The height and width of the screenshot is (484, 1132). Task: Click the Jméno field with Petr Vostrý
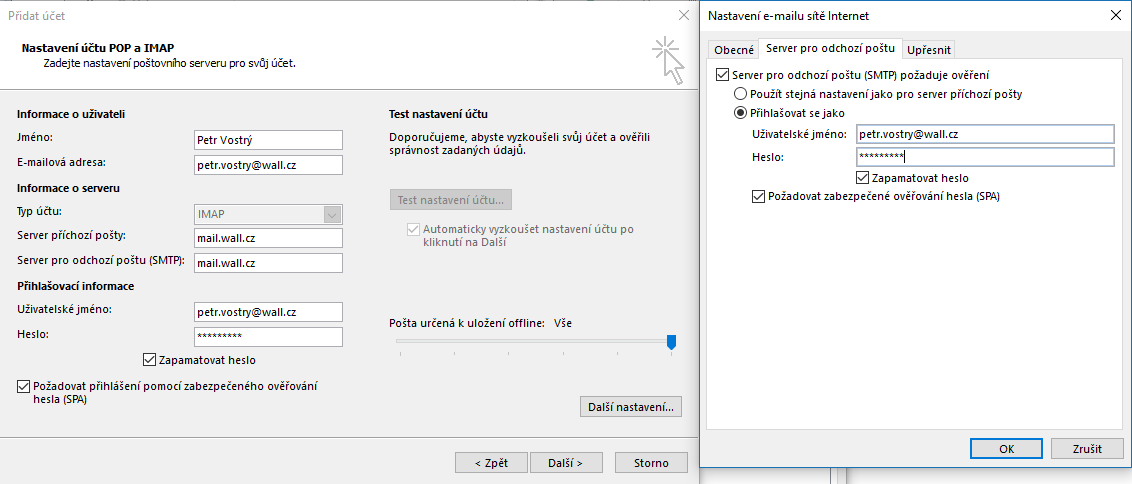[x=269, y=140]
